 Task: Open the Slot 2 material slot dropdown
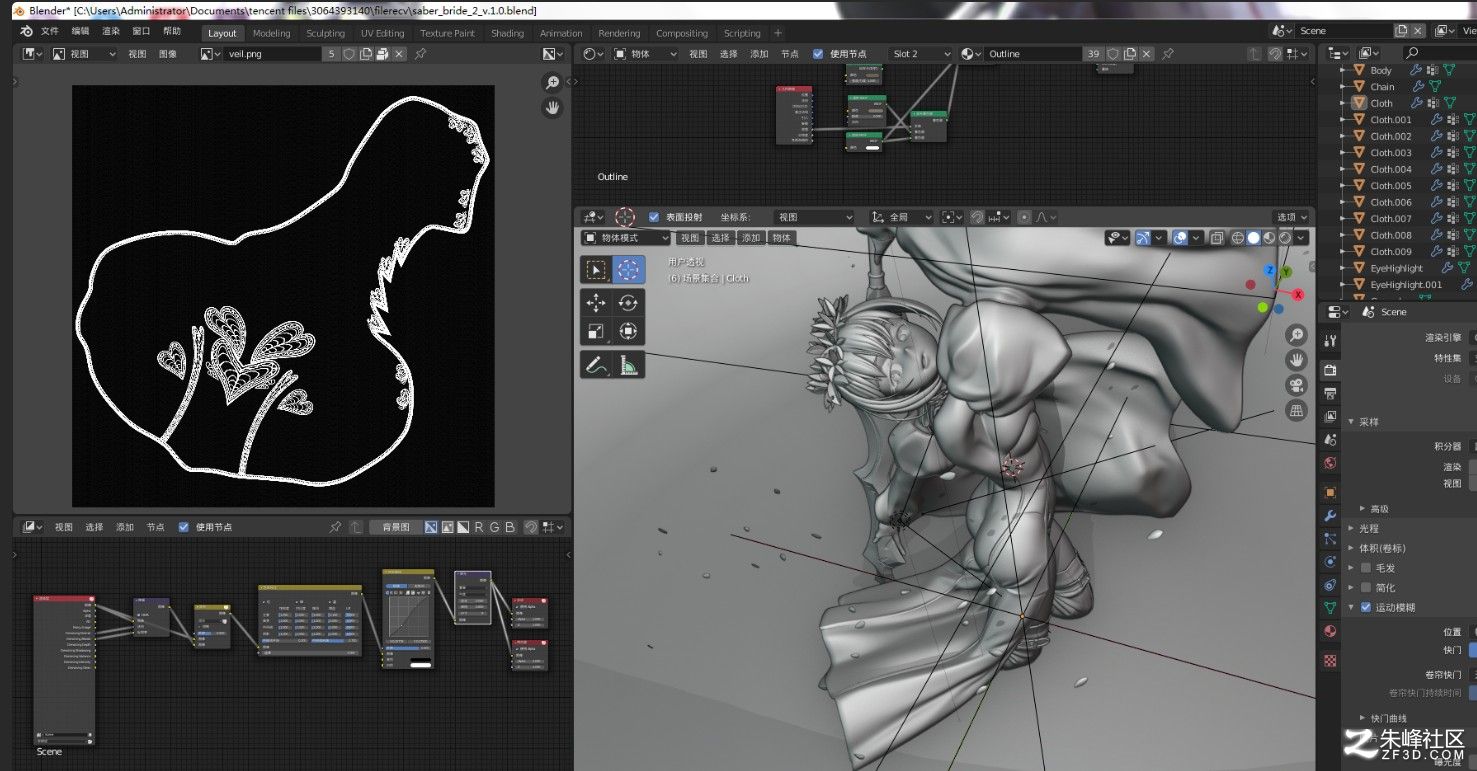coord(920,54)
